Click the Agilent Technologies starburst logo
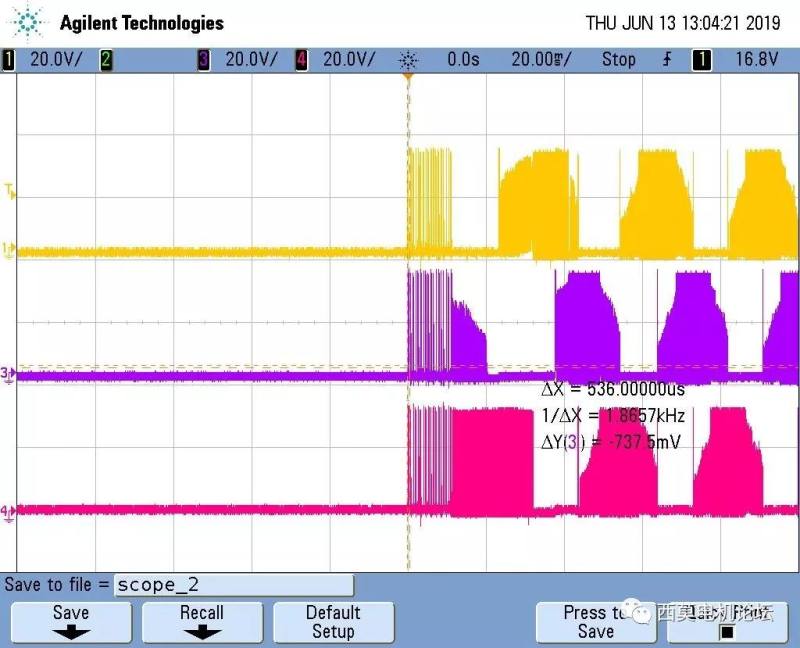 click(x=32, y=22)
